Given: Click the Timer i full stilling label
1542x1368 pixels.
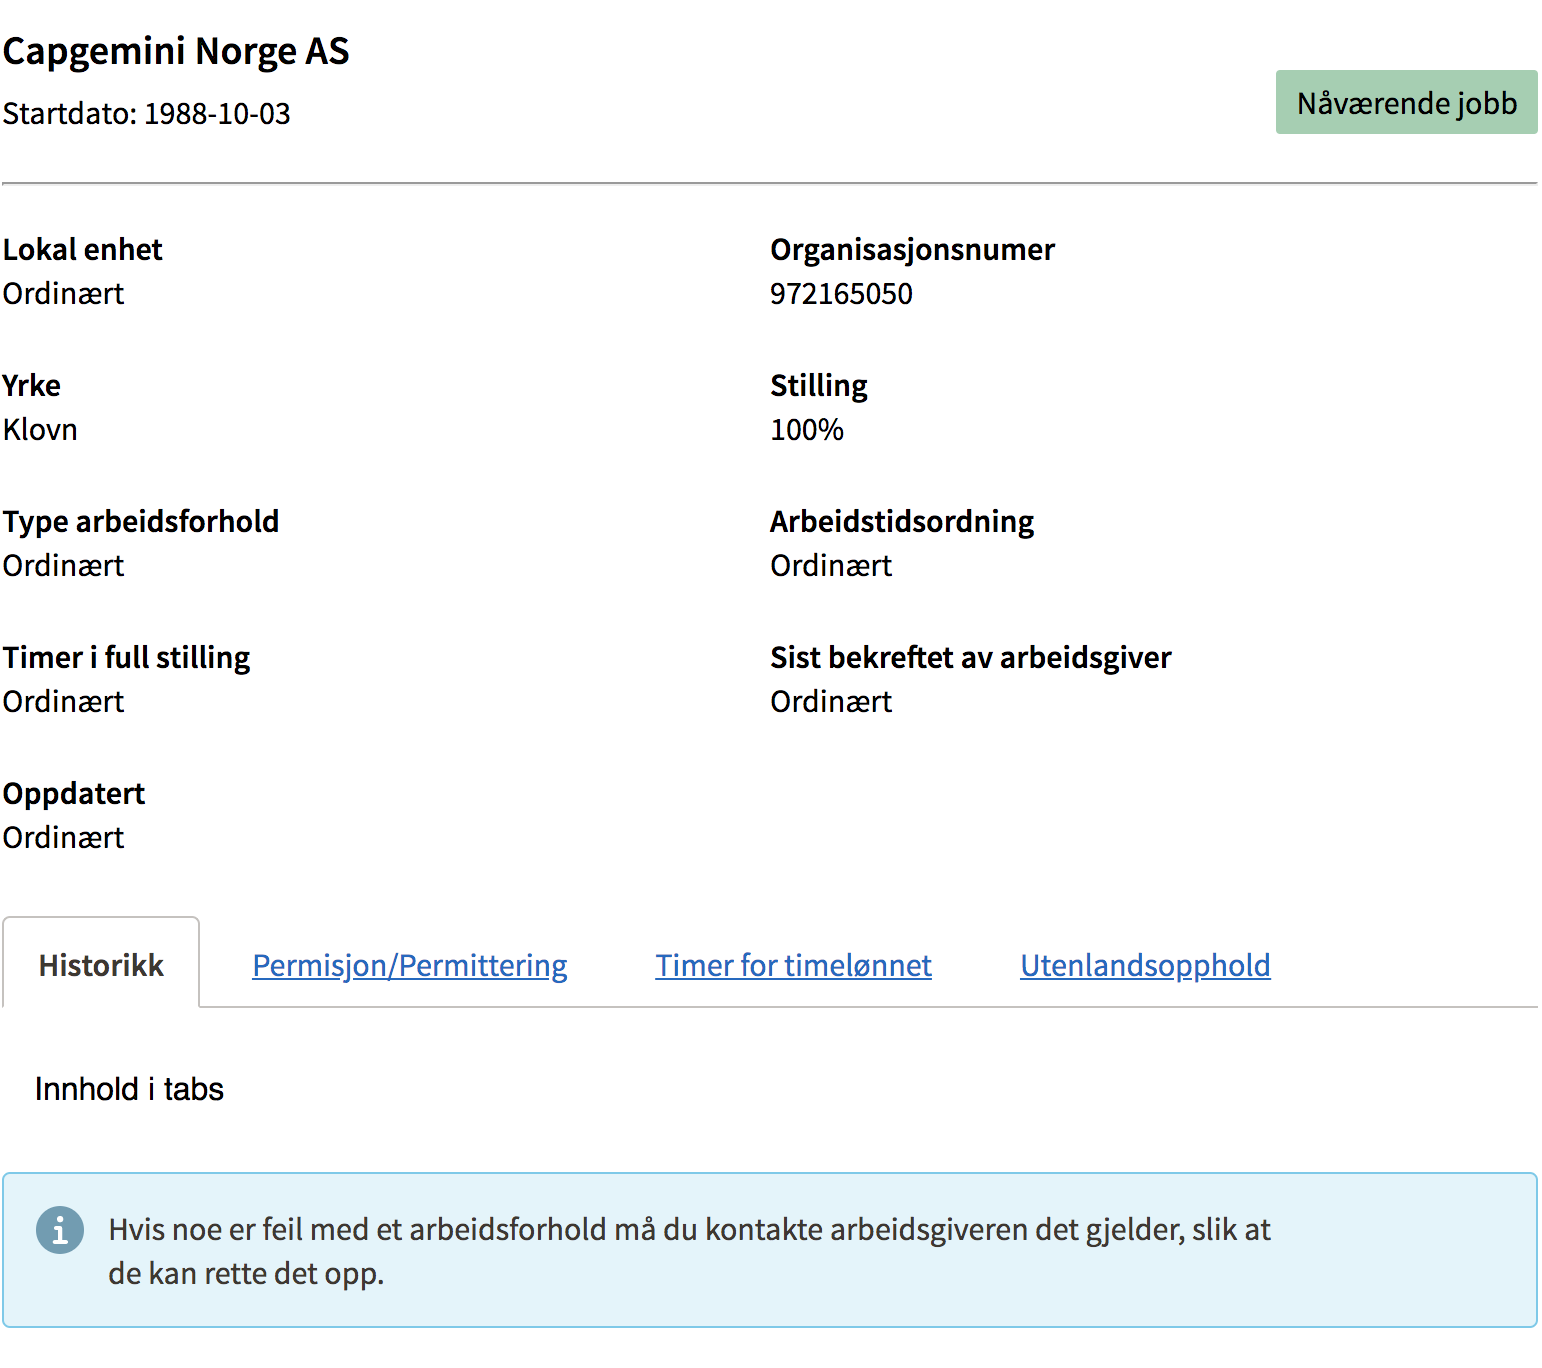Looking at the screenshot, I should 126,658.
